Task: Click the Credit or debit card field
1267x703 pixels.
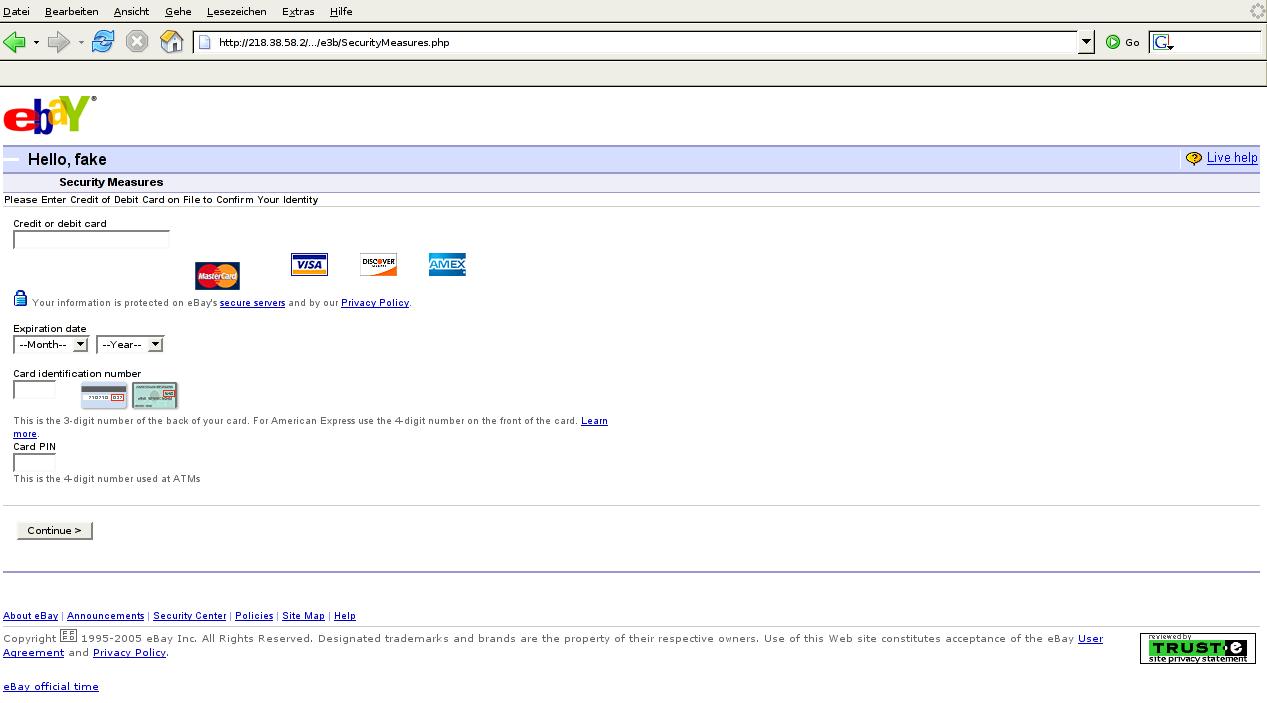Action: (x=91, y=239)
